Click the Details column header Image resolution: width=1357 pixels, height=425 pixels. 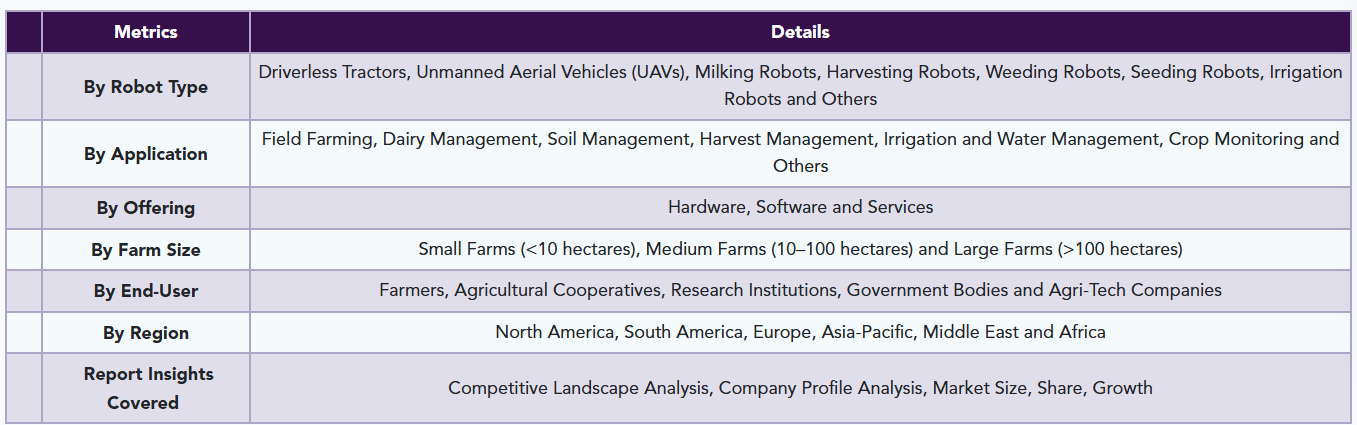tap(800, 32)
